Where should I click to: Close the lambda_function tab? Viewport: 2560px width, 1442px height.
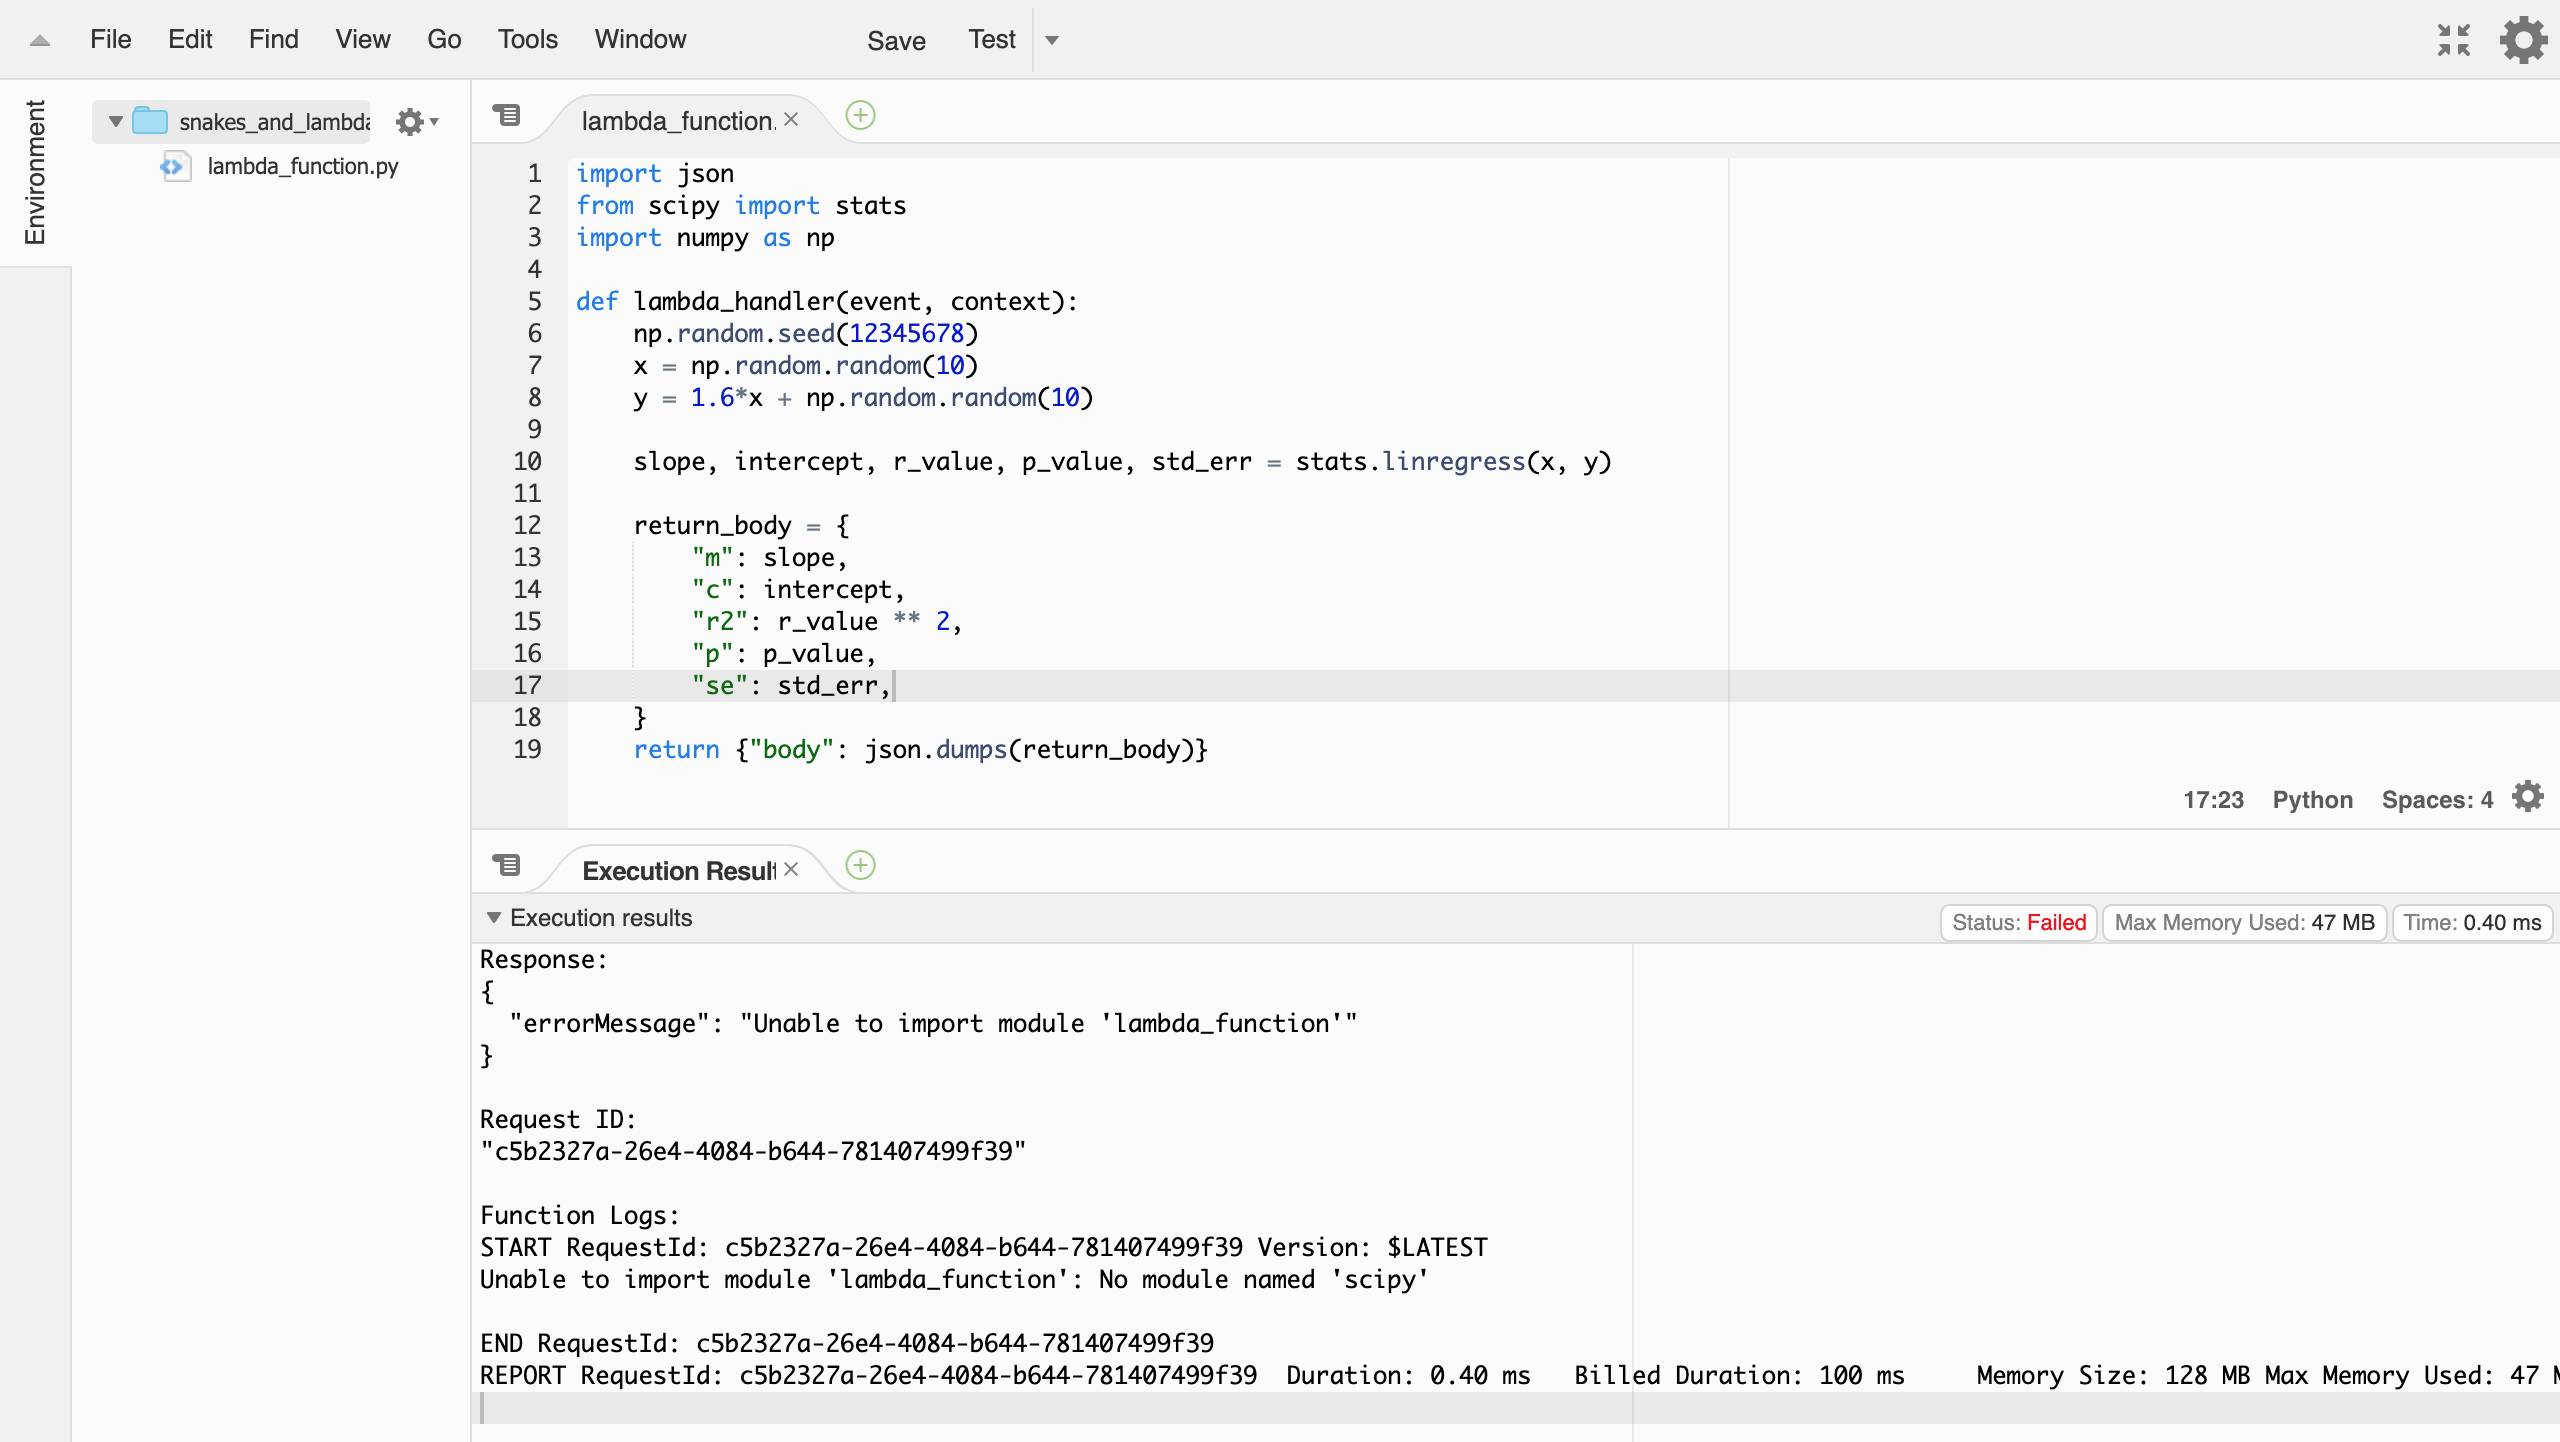[791, 120]
